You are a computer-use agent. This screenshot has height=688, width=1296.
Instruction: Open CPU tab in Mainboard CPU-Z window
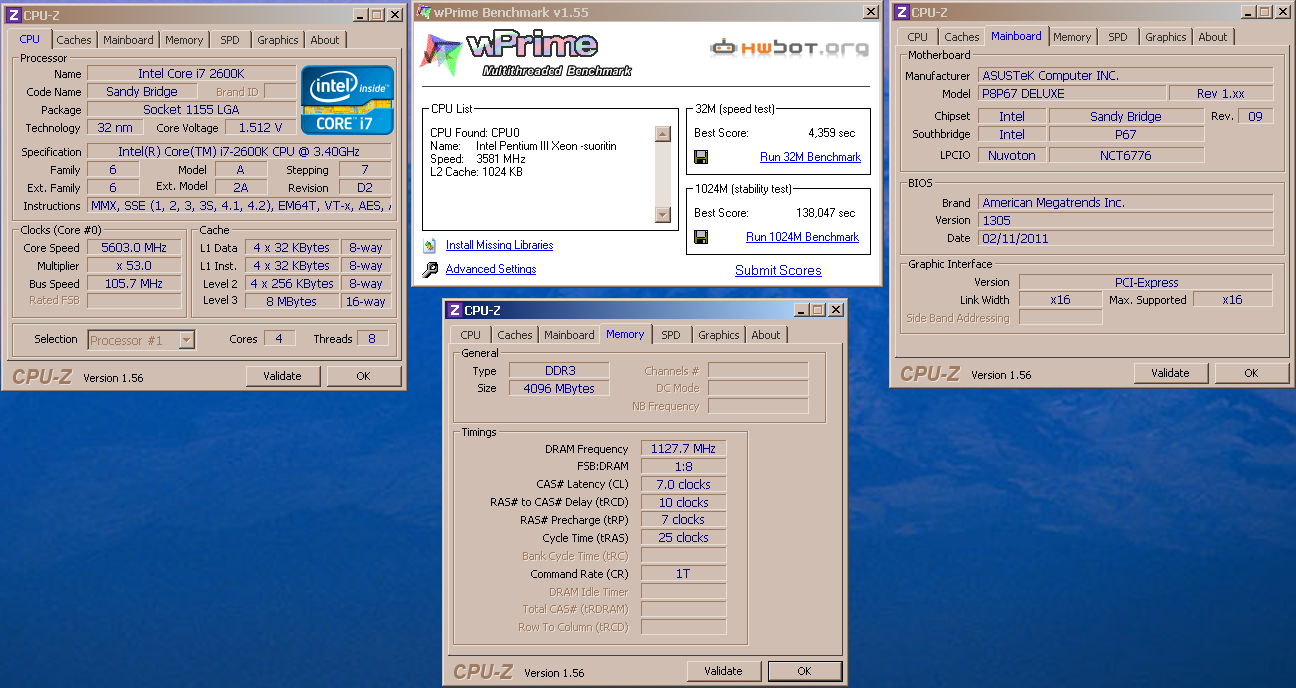[918, 37]
